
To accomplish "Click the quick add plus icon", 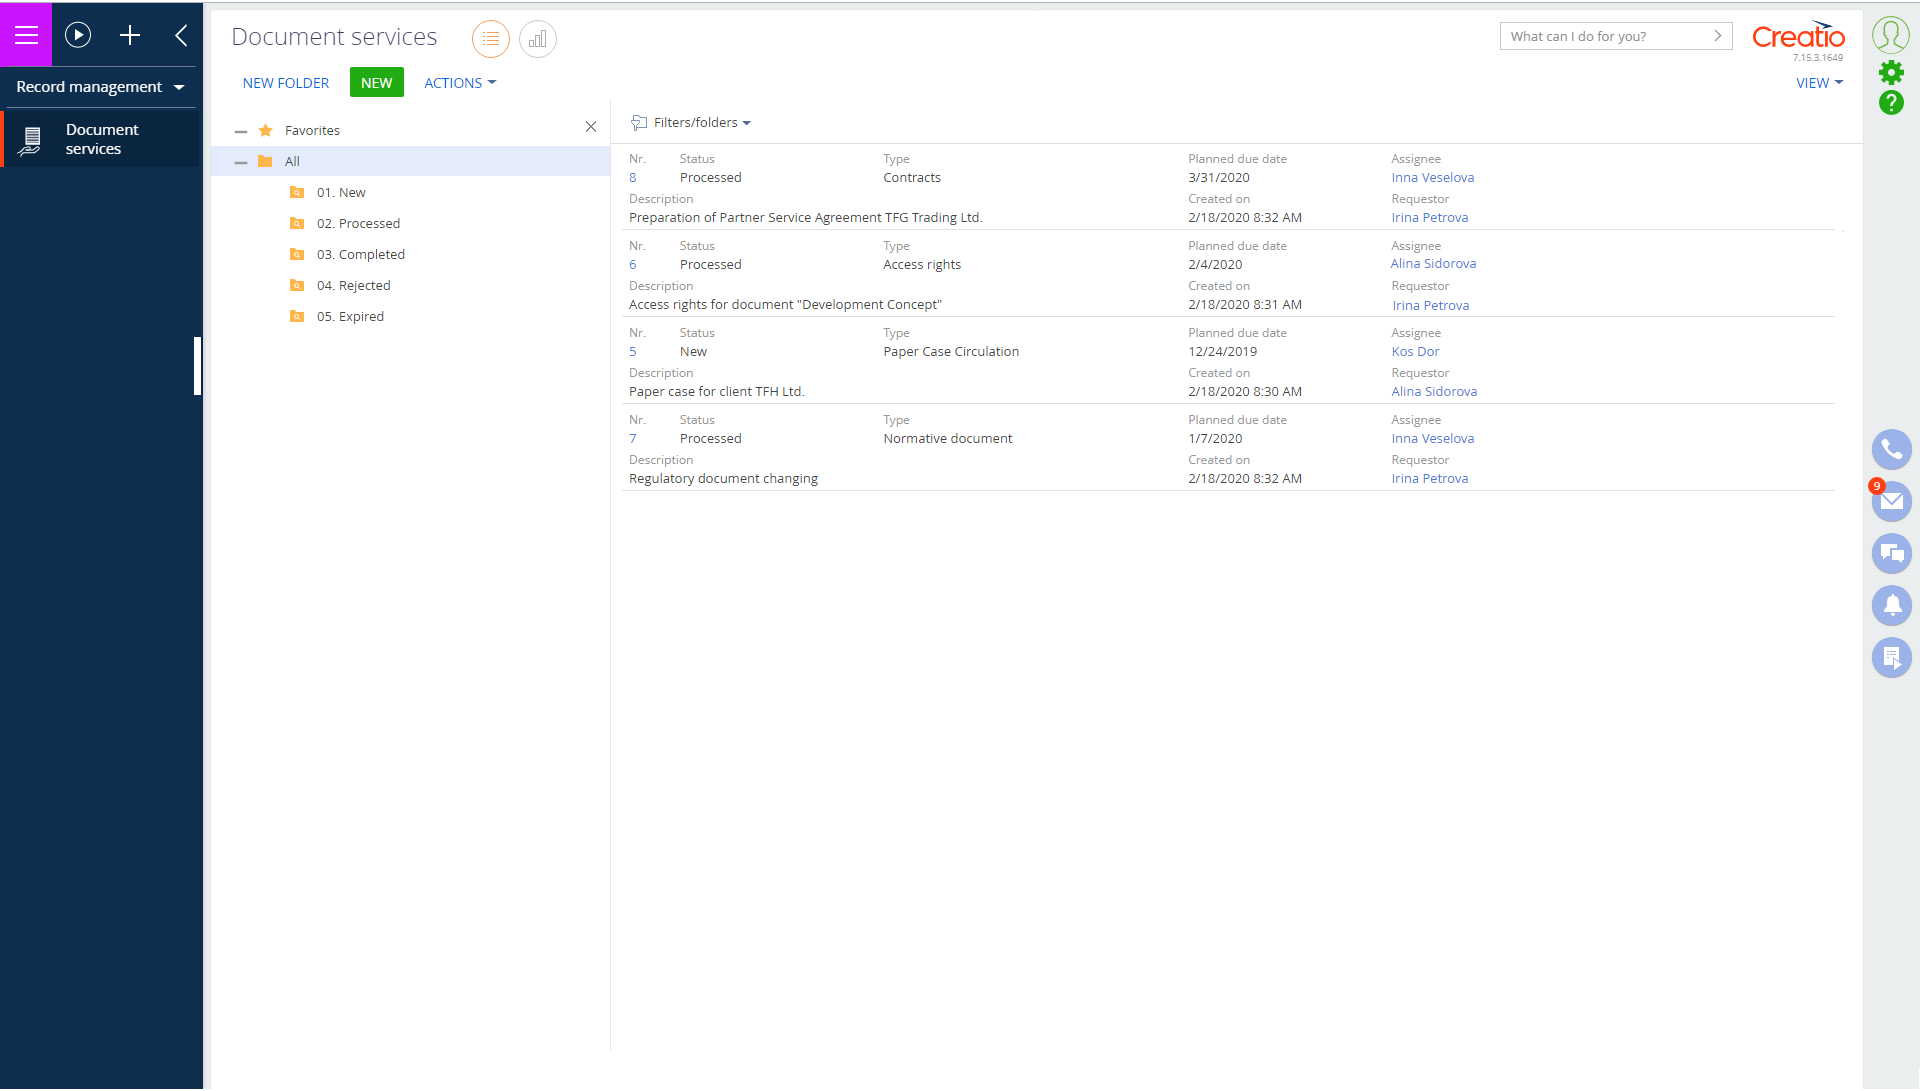I will tap(130, 36).
